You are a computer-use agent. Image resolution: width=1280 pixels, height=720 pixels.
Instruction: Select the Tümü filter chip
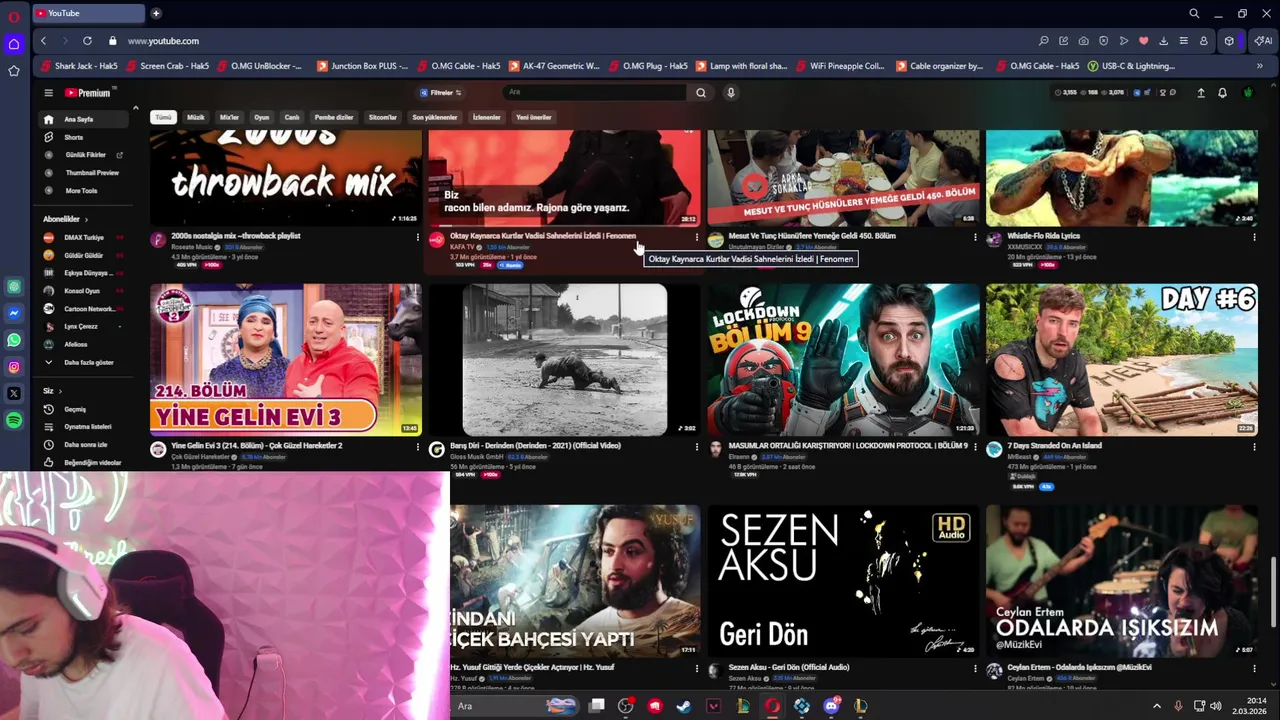pyautogui.click(x=163, y=117)
